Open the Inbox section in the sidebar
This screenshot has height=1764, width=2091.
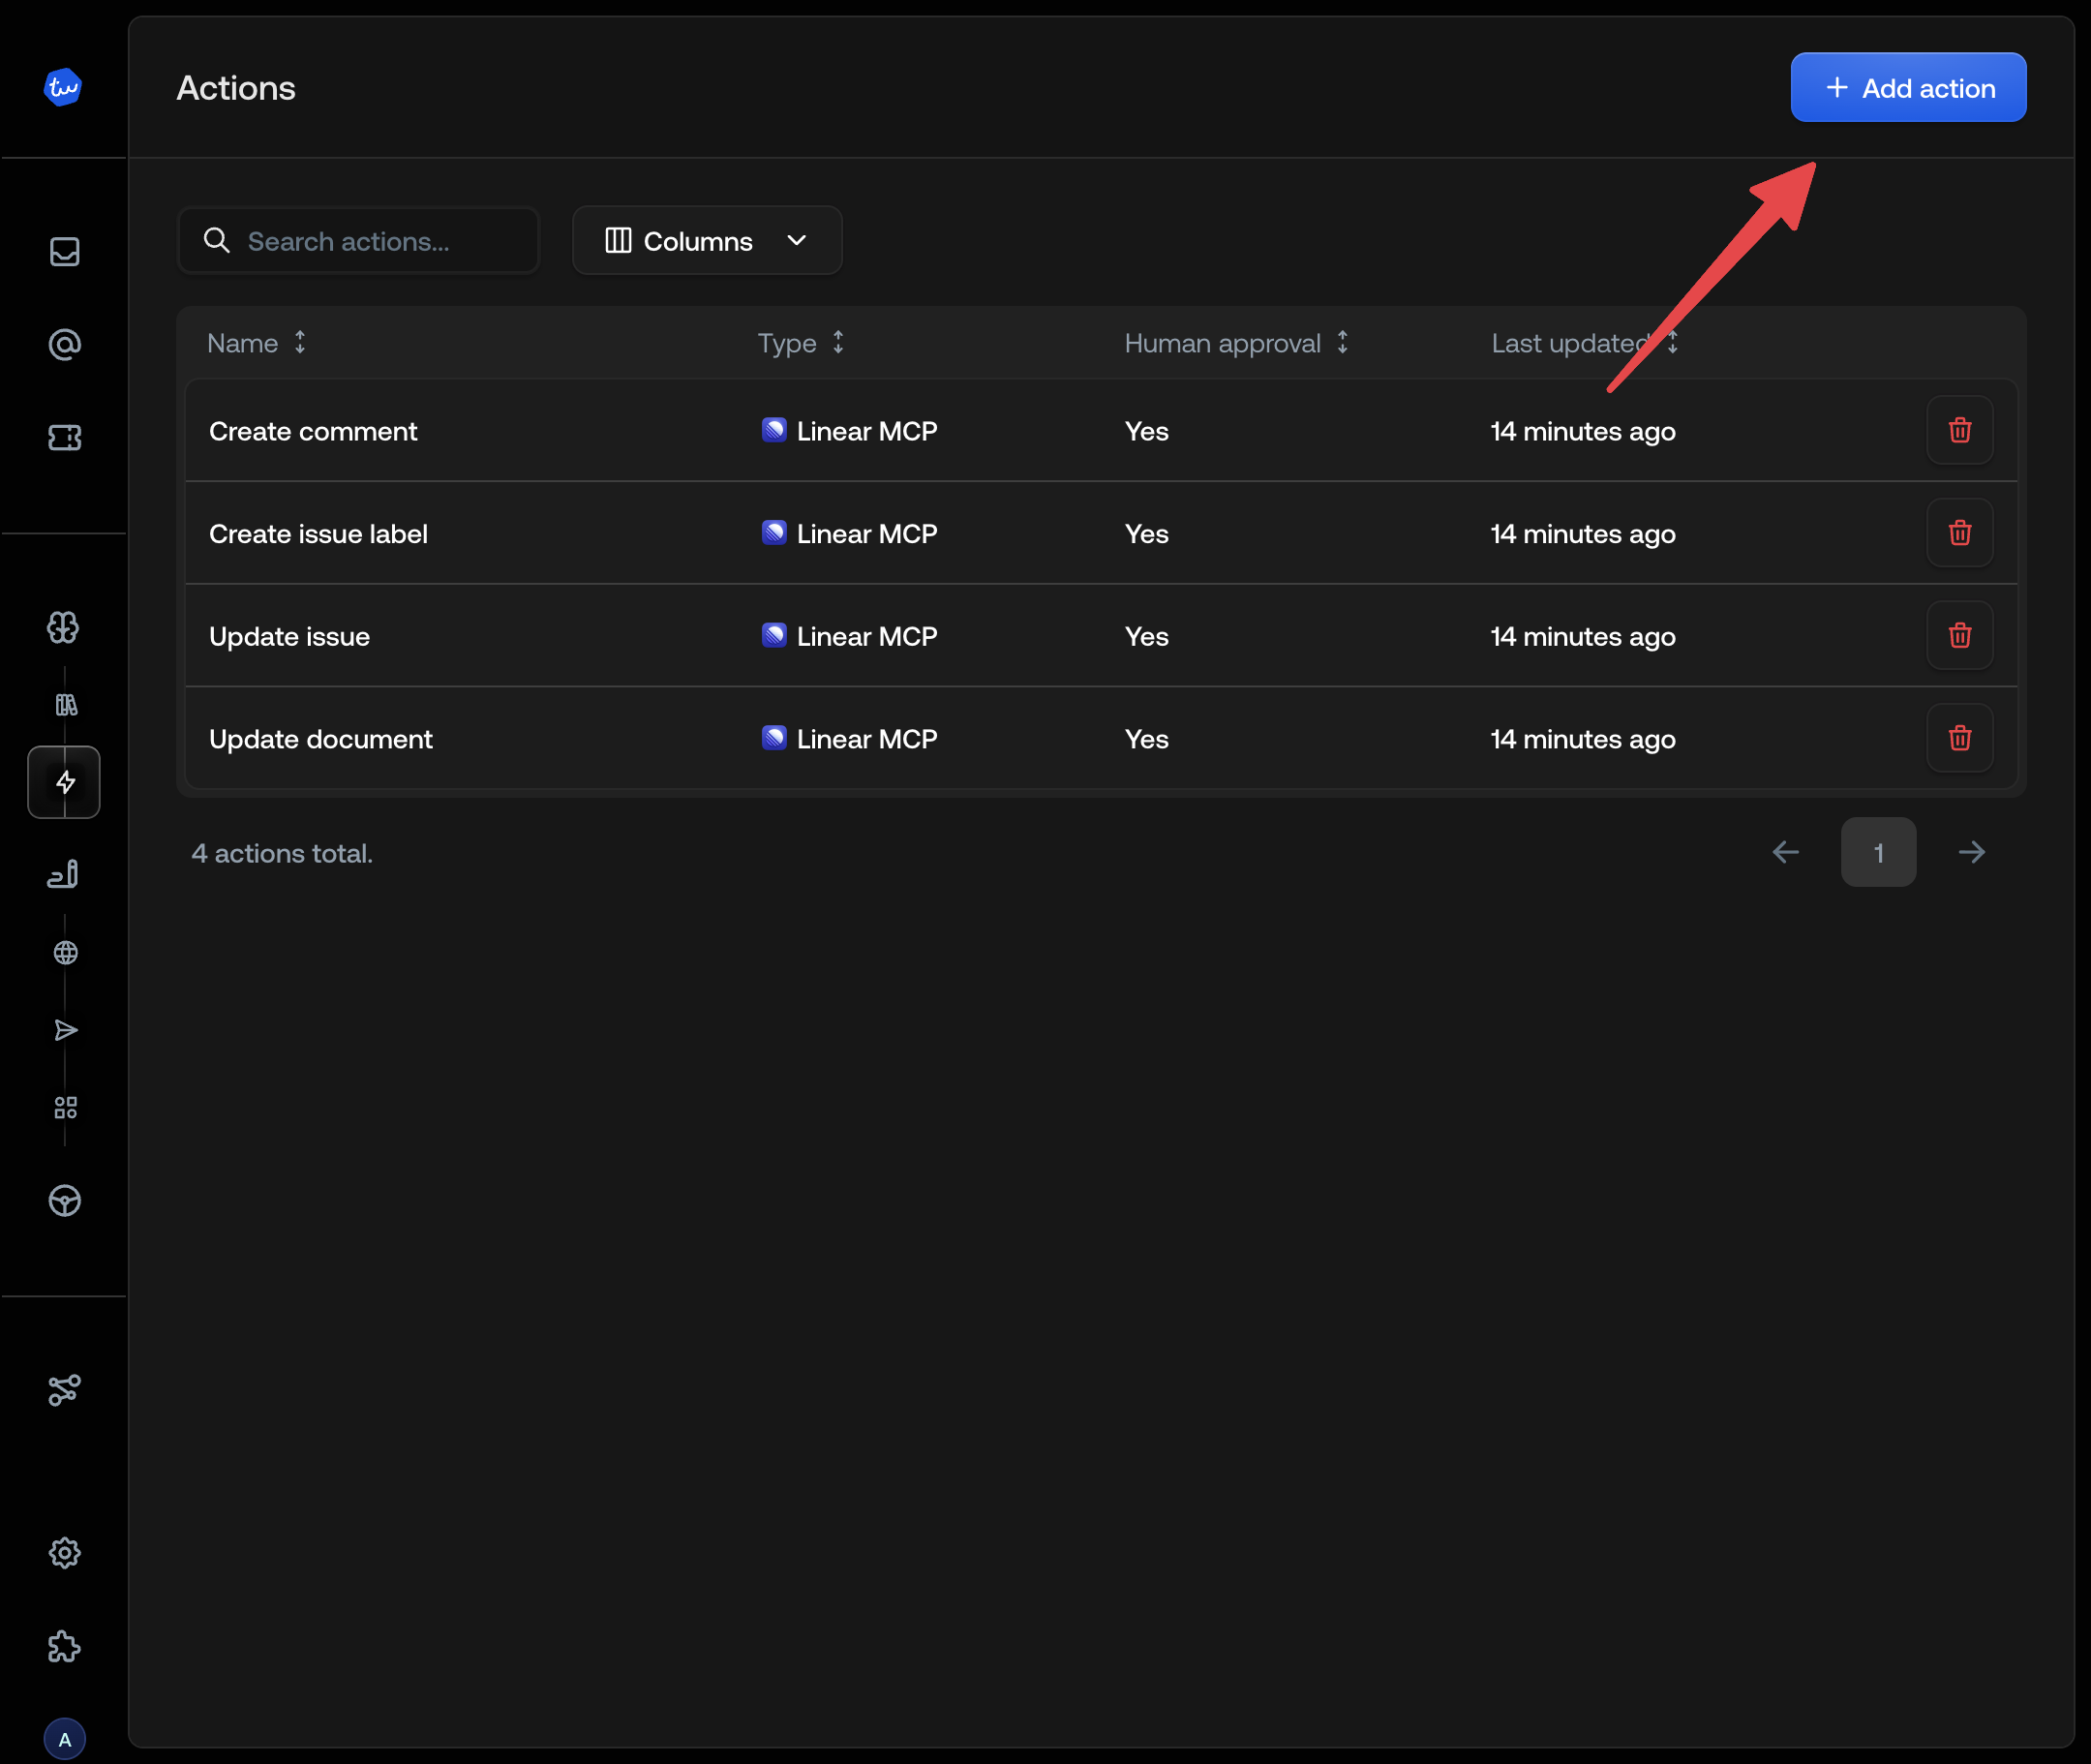pos(64,252)
